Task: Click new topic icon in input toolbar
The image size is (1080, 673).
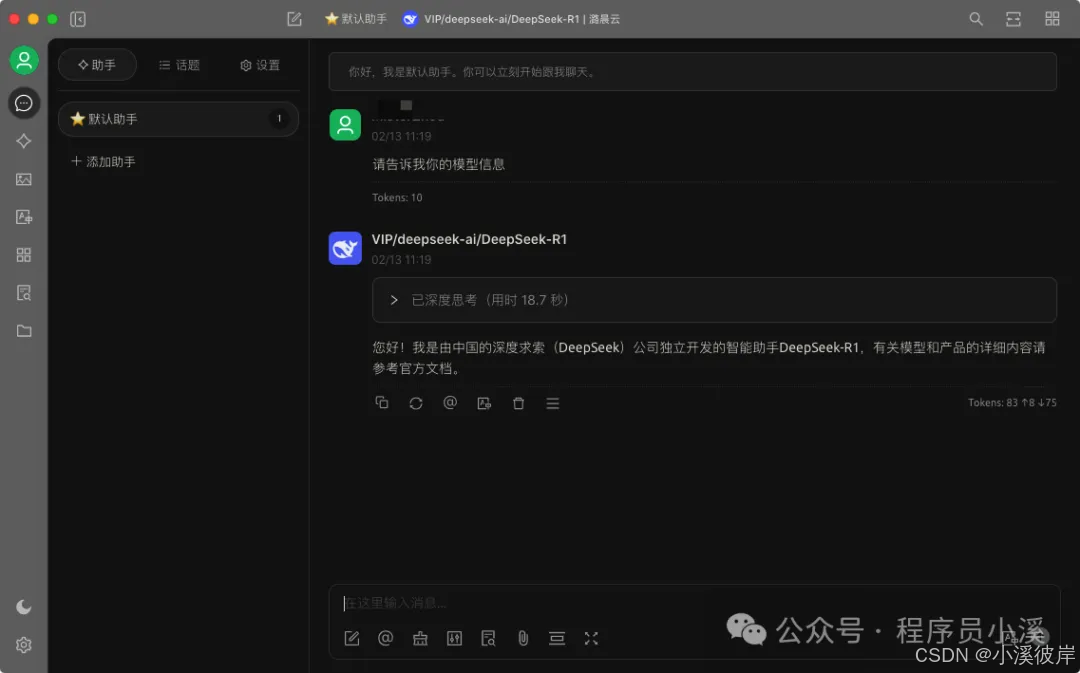Action: click(352, 639)
